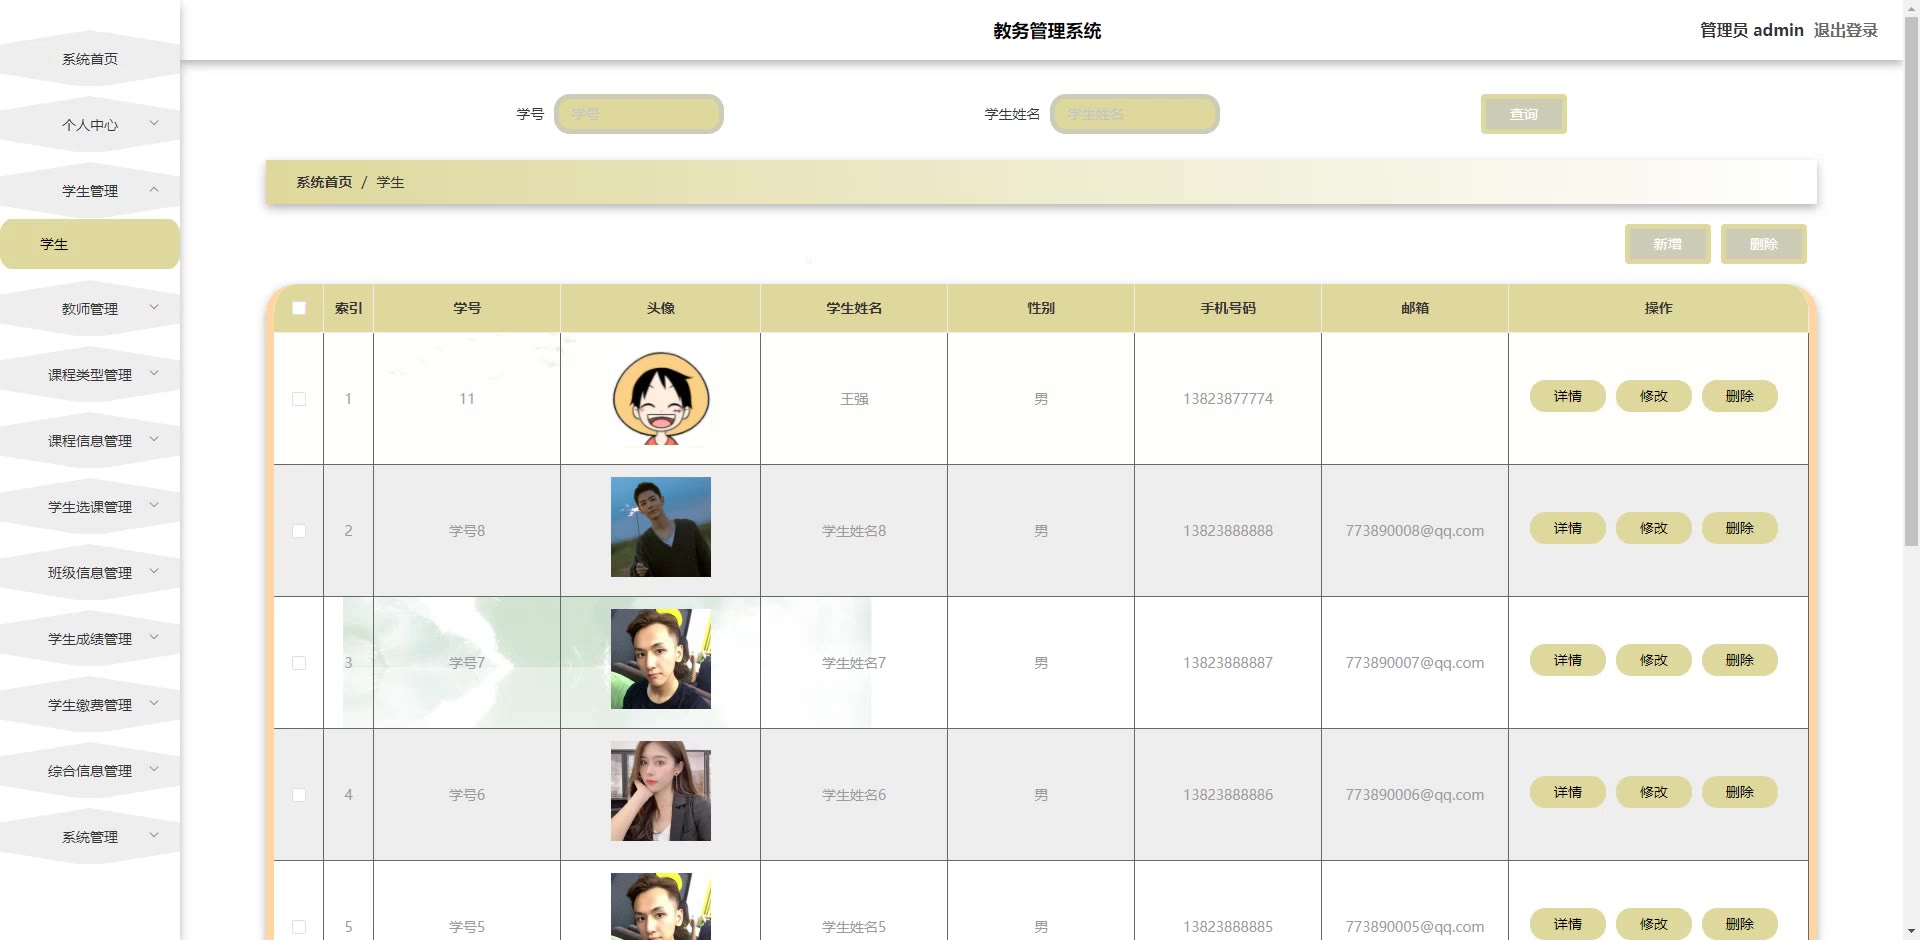Click 修改 for 学生姓名7
This screenshot has width=1920, height=940.
(x=1653, y=660)
